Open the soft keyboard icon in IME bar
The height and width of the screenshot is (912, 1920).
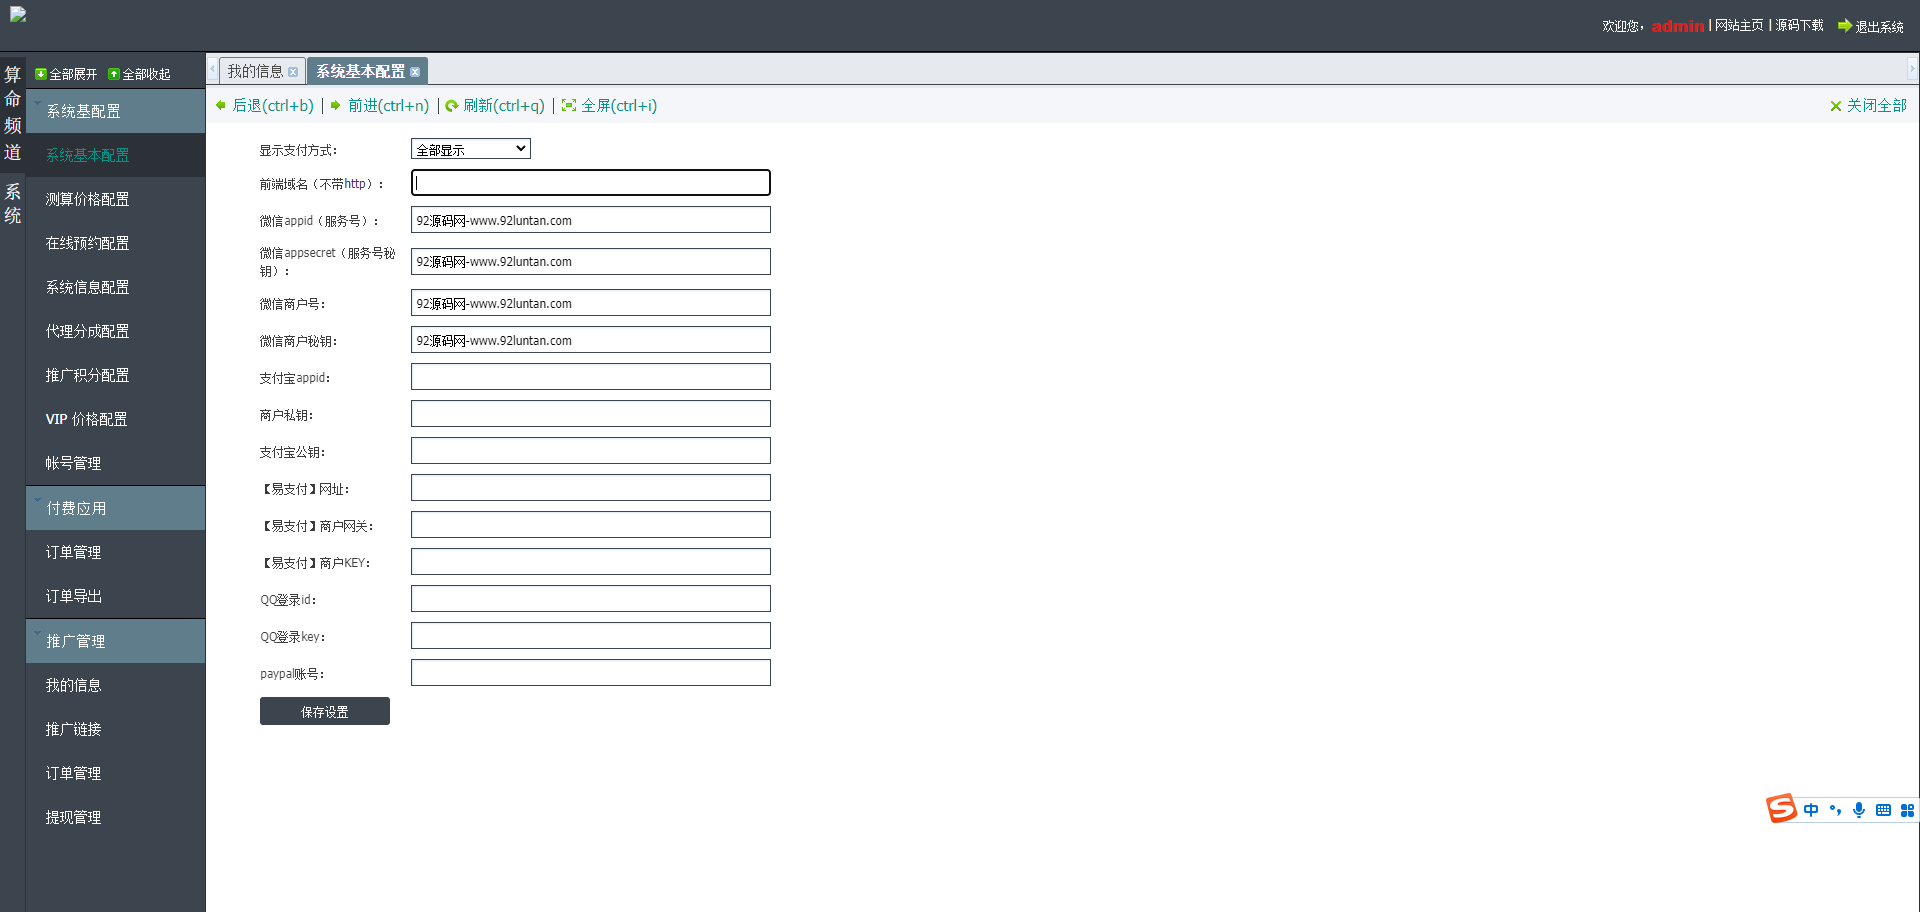click(x=1883, y=810)
